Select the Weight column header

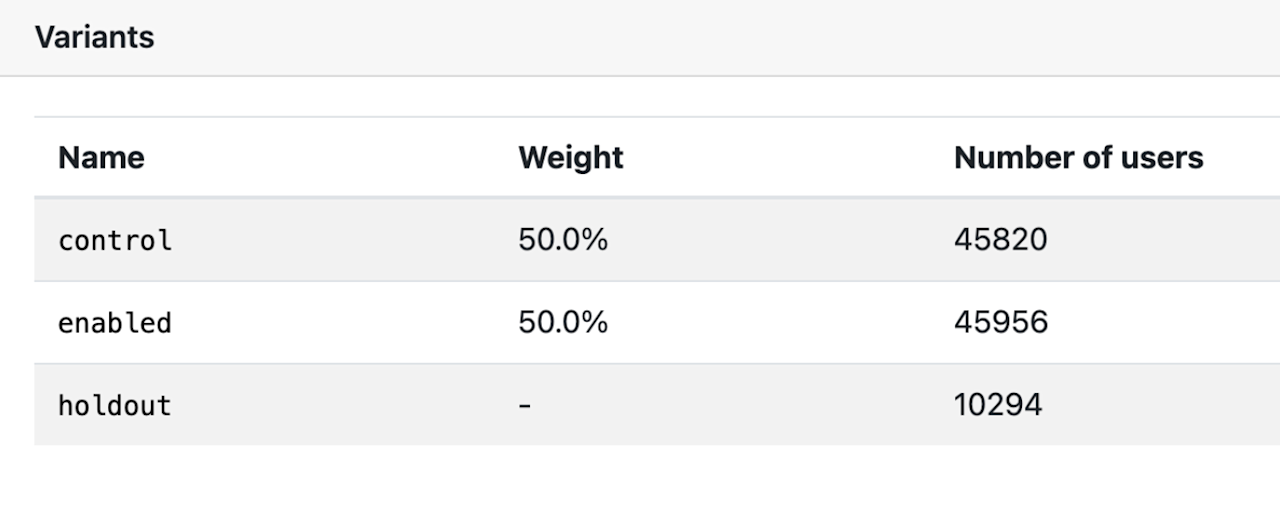pos(571,157)
